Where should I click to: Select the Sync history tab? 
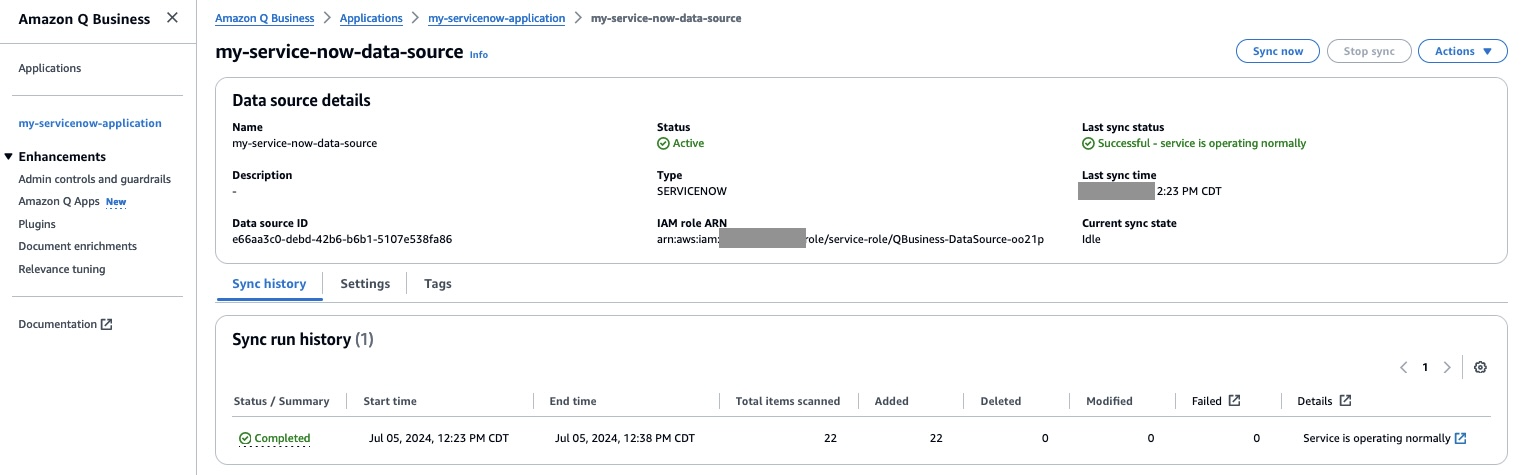269,284
